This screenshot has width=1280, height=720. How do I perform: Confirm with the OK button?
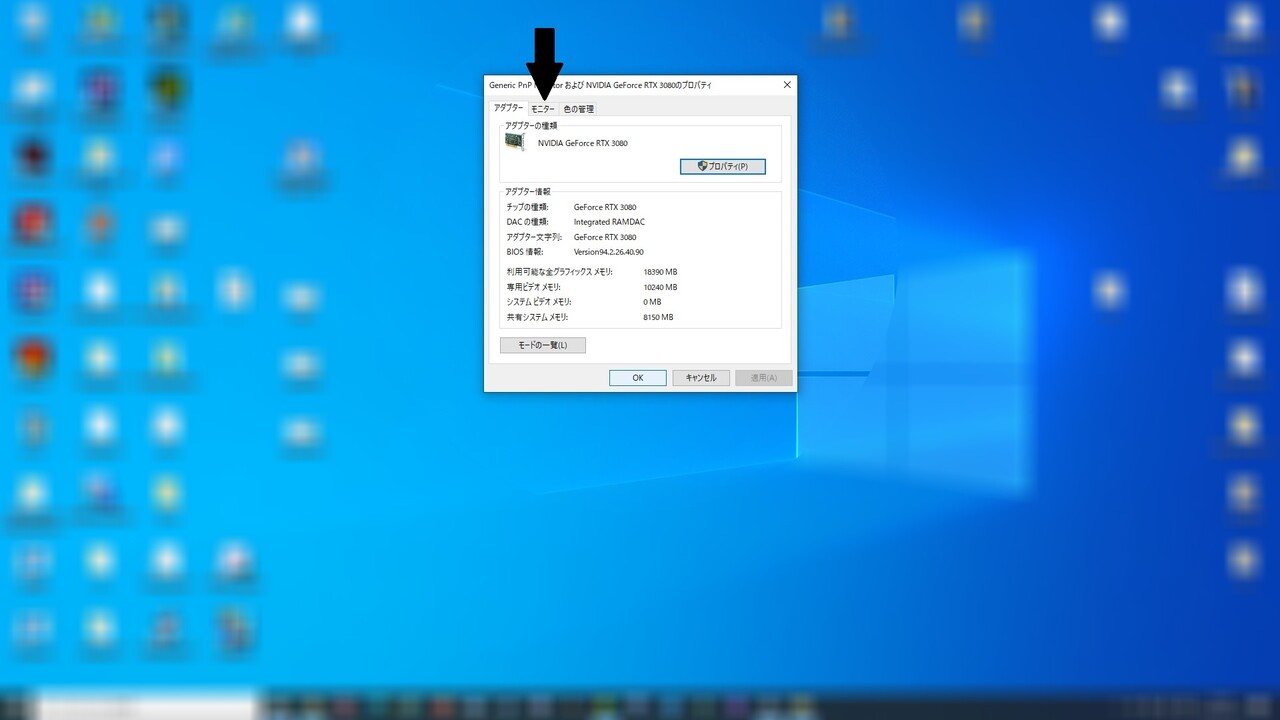(637, 378)
